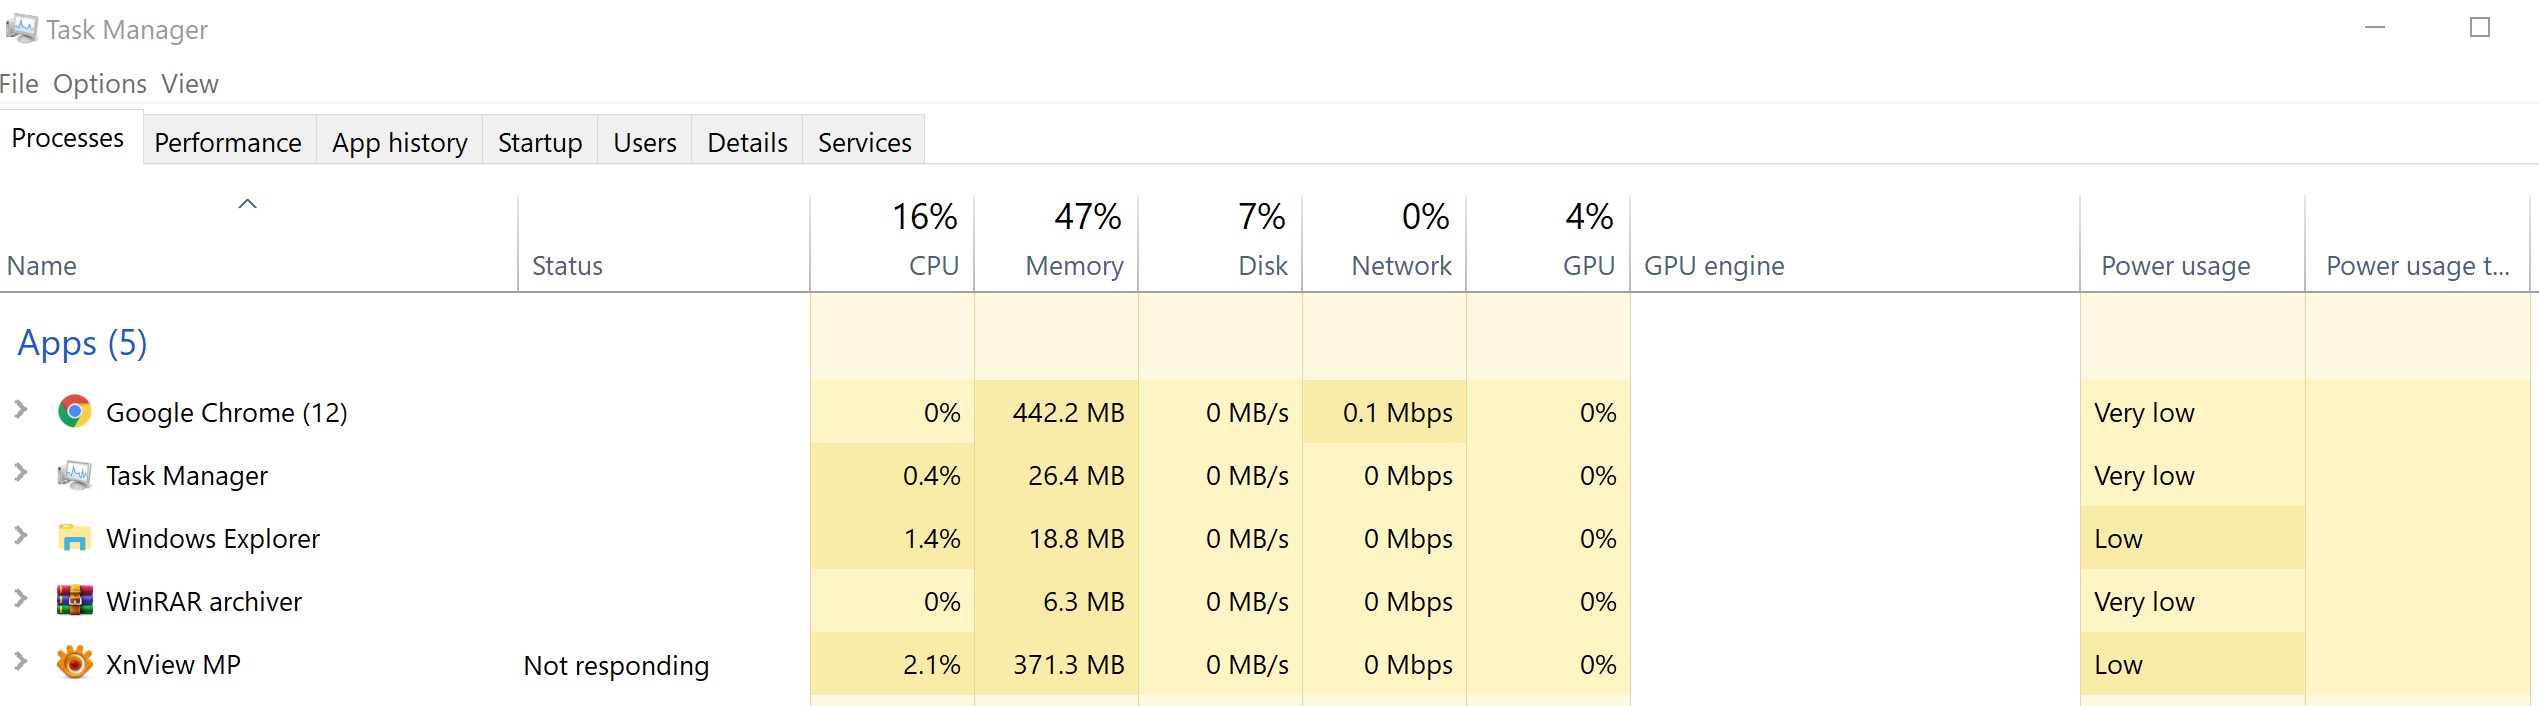Expand the Task Manager process group
The image size is (2539, 706).
21,472
